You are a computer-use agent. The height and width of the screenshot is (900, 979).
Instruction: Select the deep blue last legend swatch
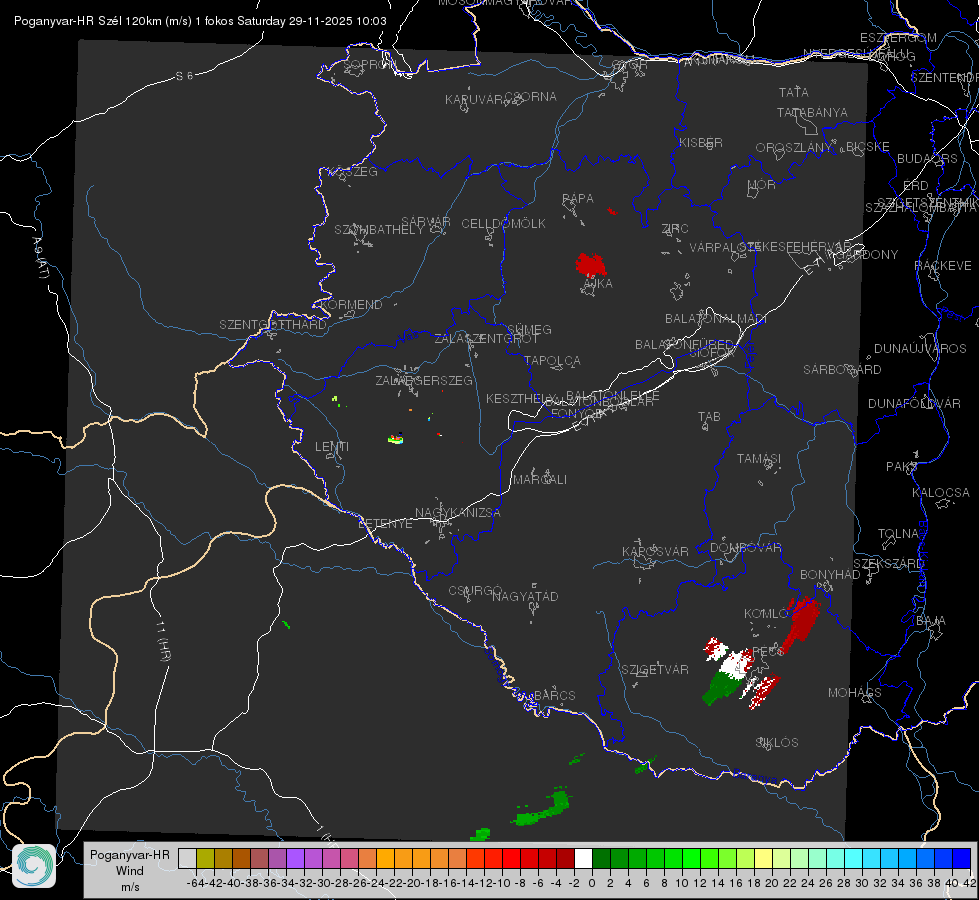tap(962, 858)
